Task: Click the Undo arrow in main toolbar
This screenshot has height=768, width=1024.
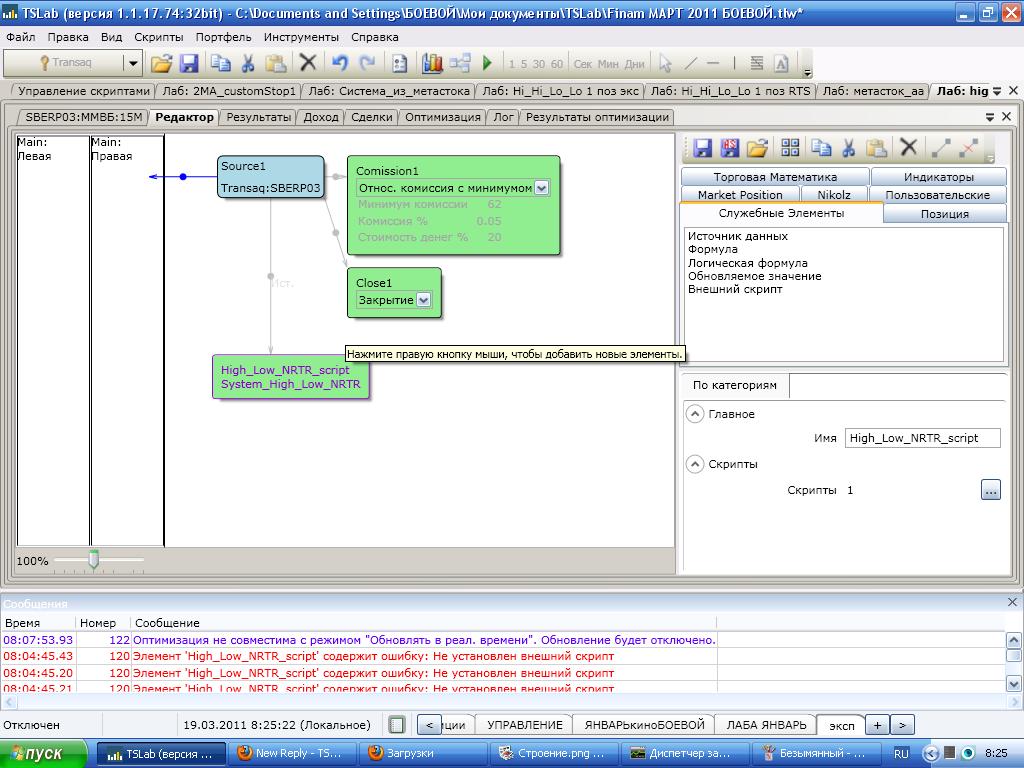Action: (339, 63)
